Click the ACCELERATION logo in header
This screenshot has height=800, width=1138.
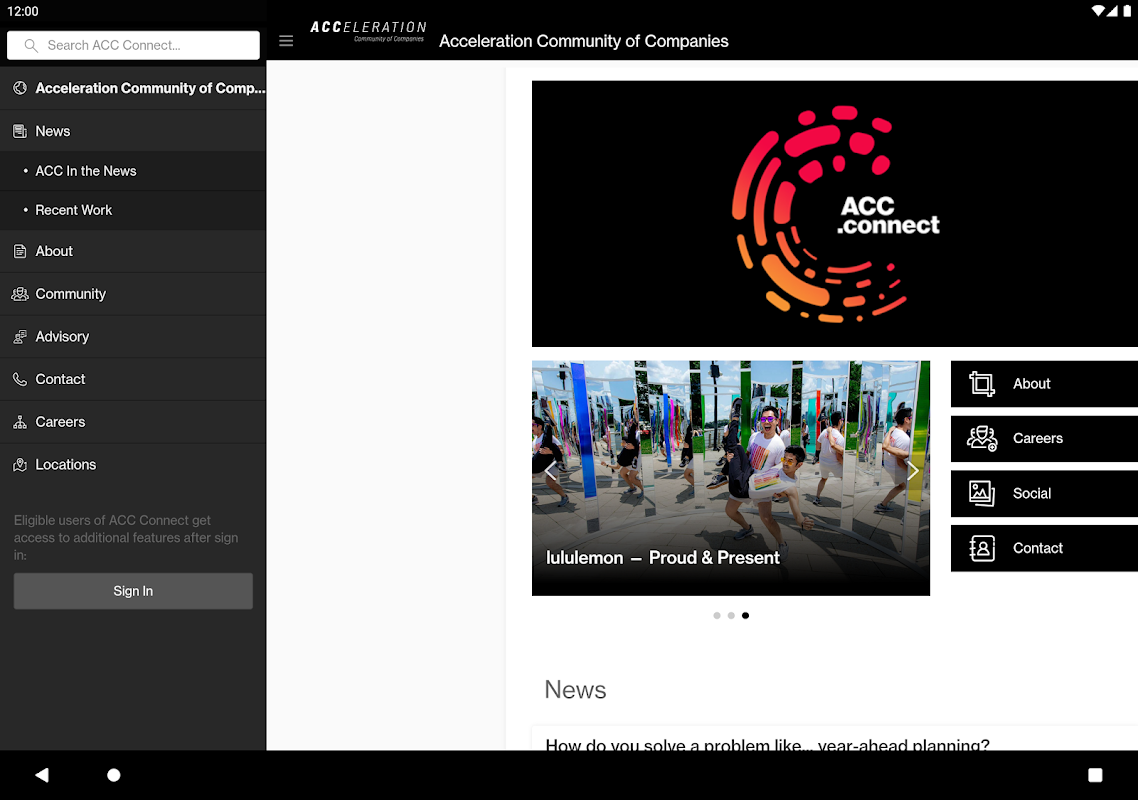368,31
